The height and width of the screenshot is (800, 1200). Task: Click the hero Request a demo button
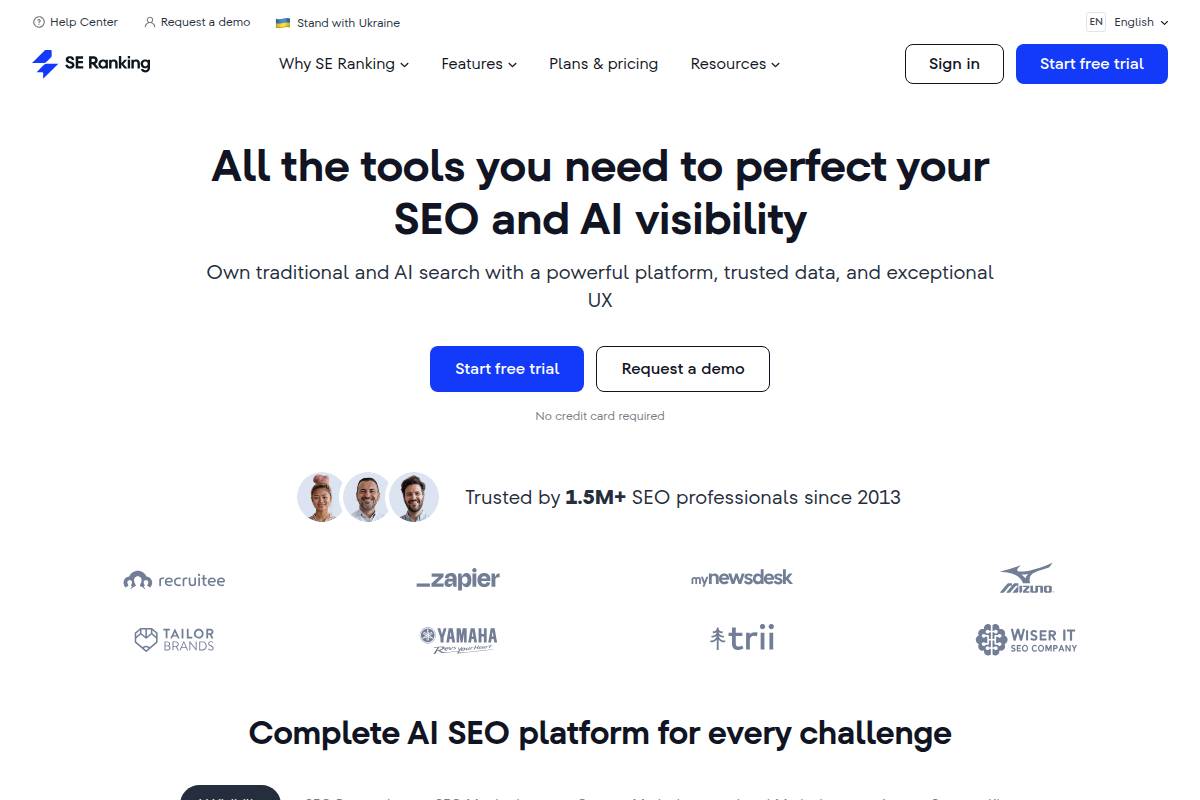pos(683,369)
